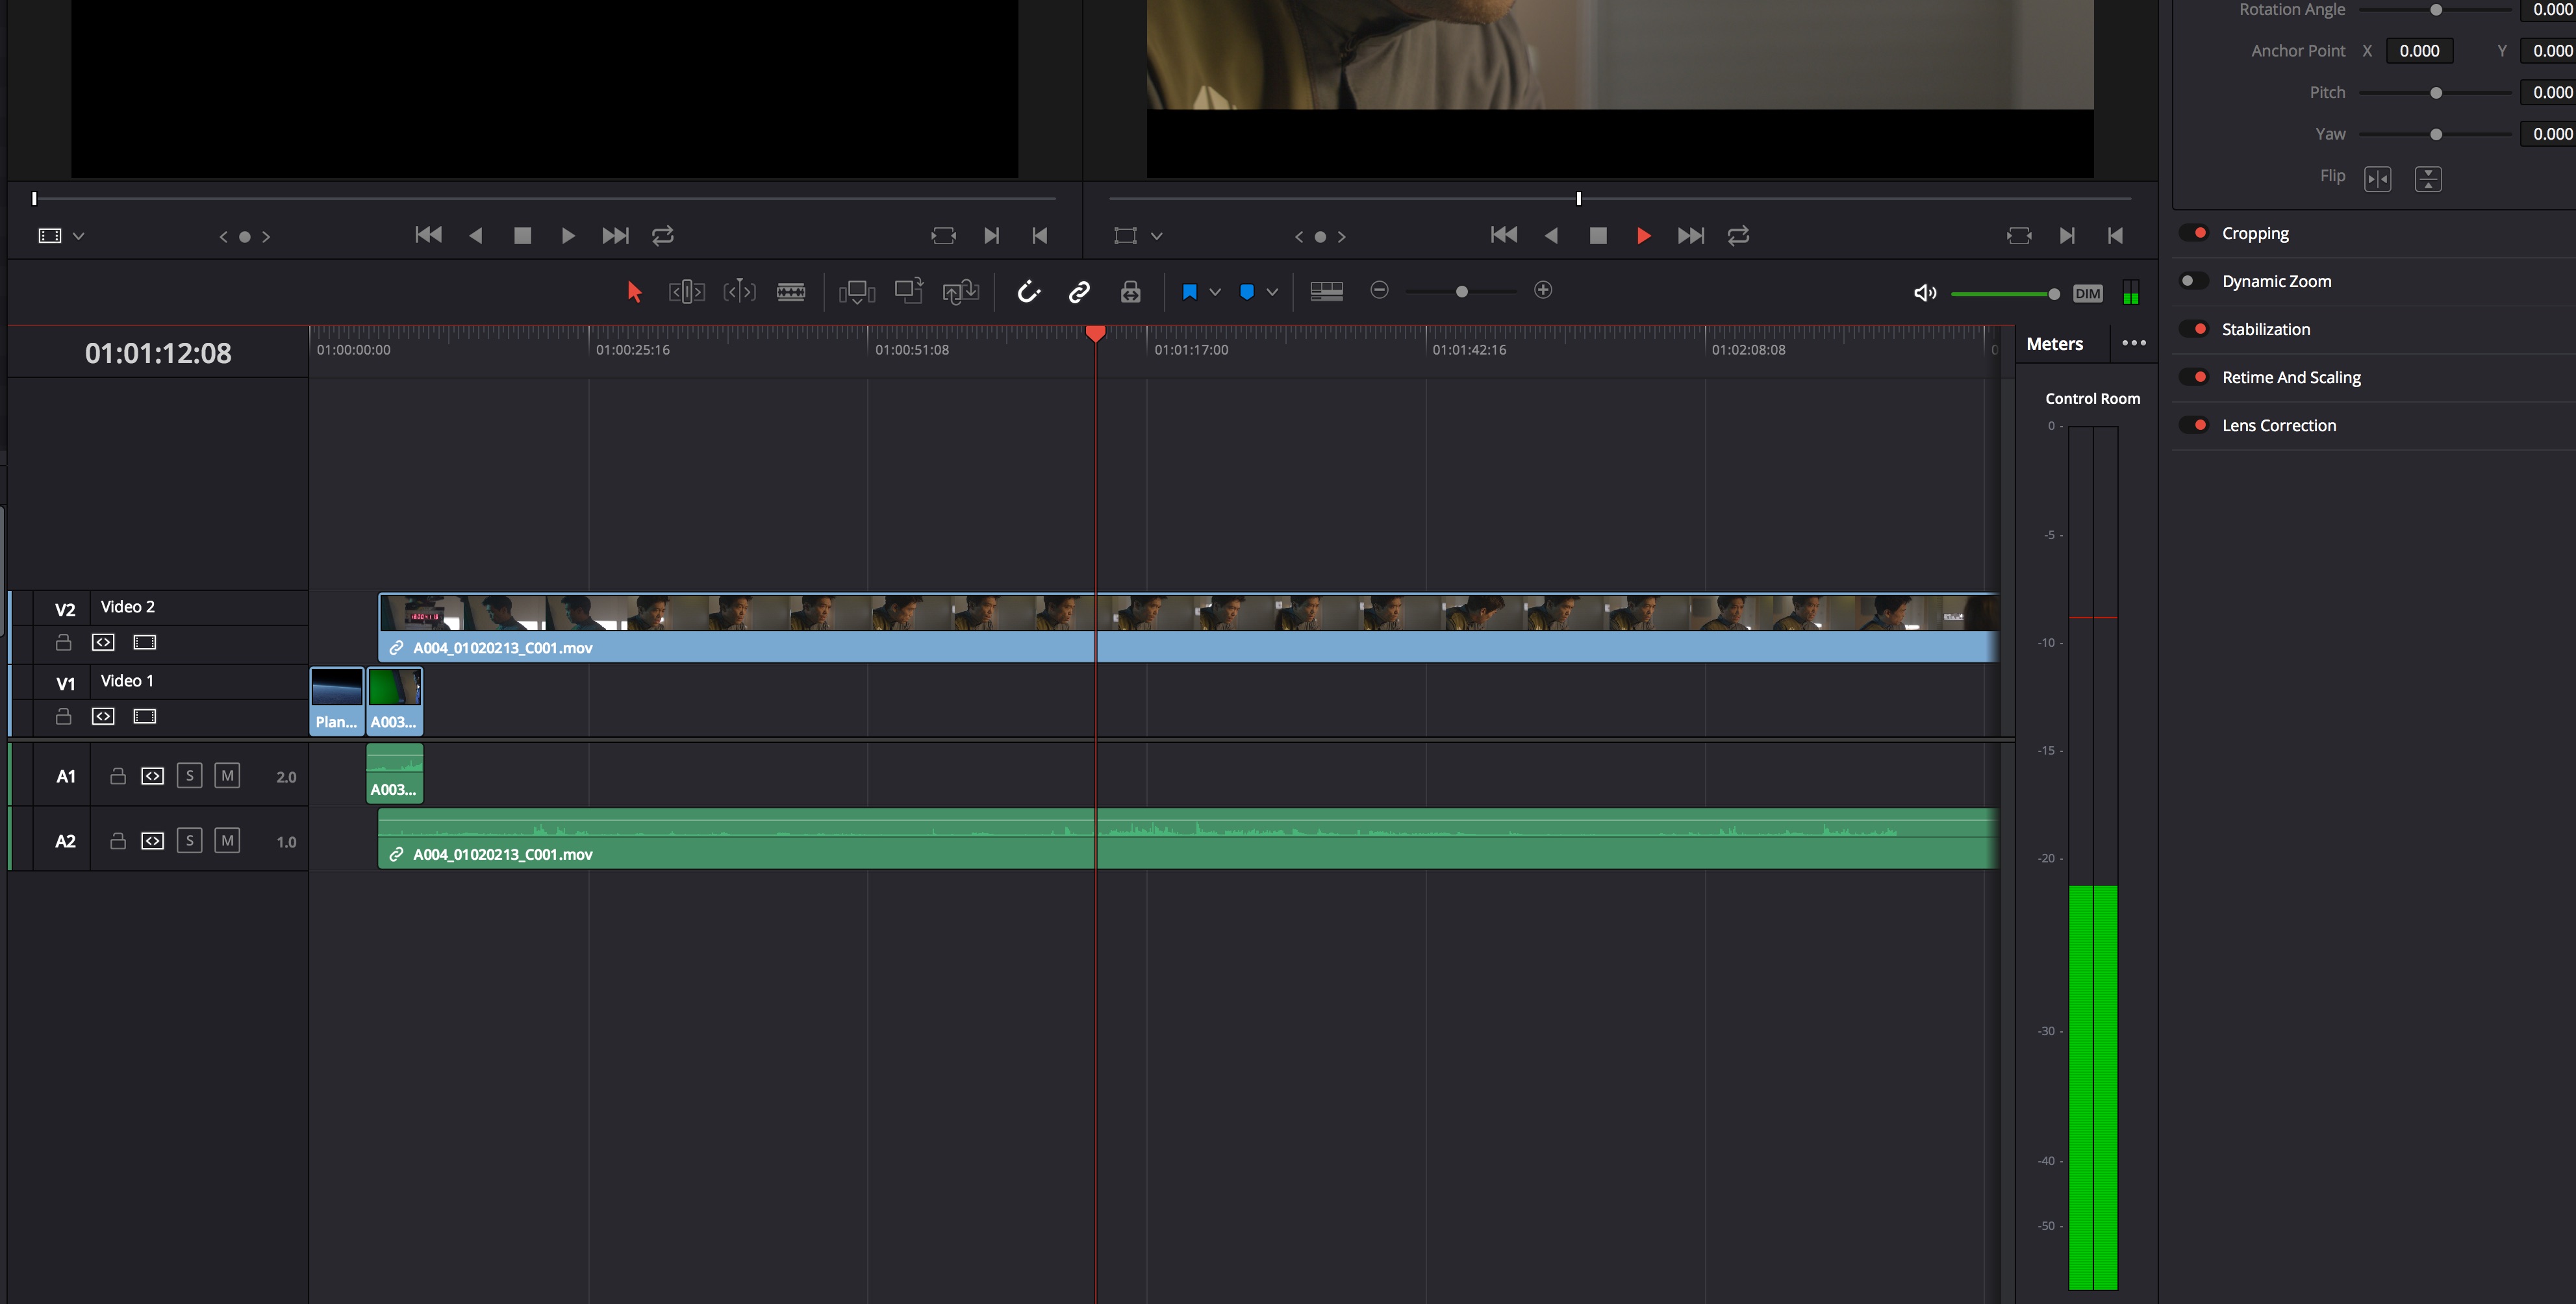The height and width of the screenshot is (1304, 2576).
Task: Activate the Dynamic Trim Mode tool
Action: coord(739,292)
